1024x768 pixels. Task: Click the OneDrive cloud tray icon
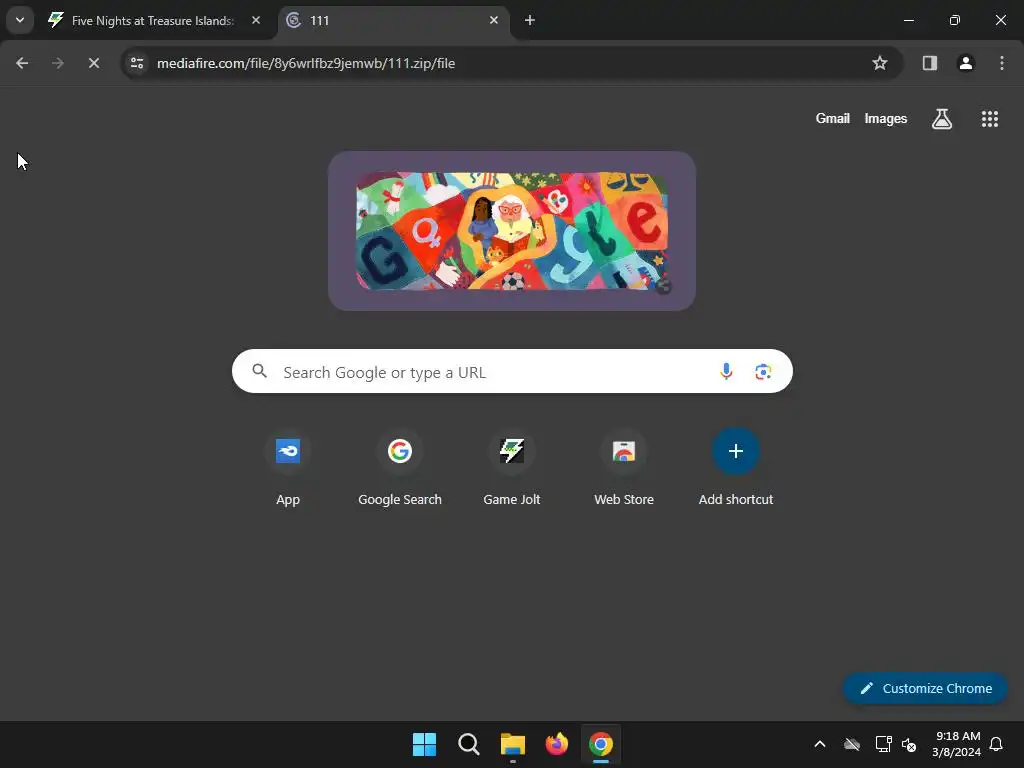[852, 744]
